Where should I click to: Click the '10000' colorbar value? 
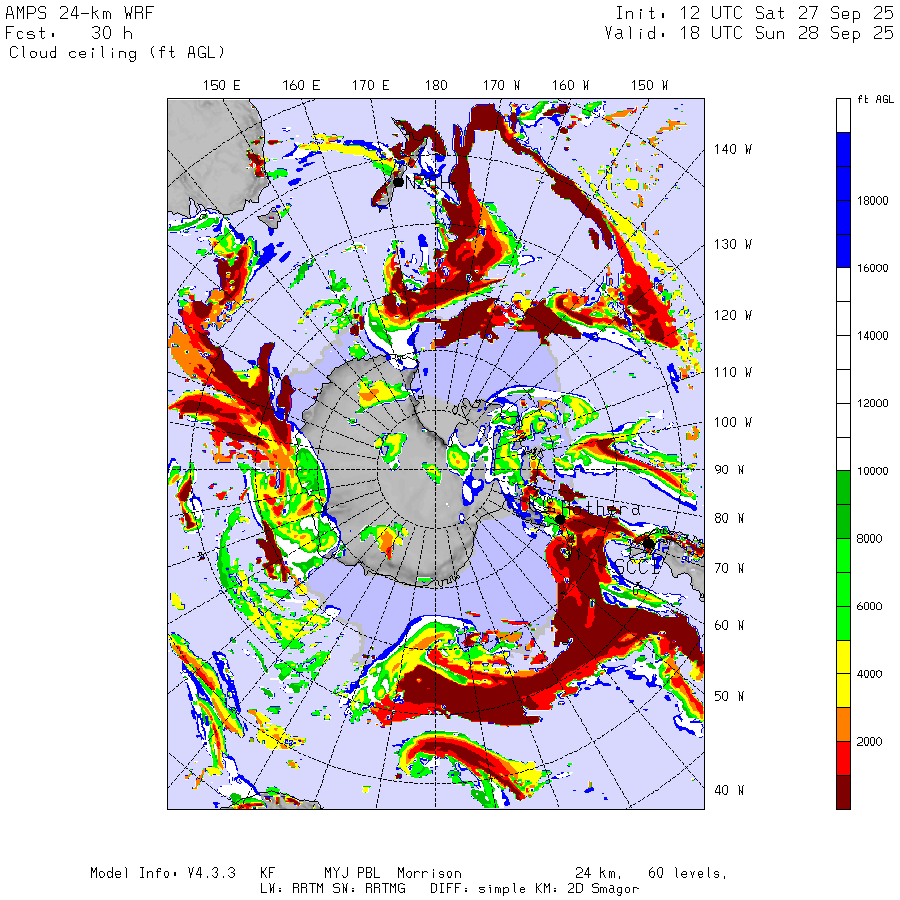(872, 471)
